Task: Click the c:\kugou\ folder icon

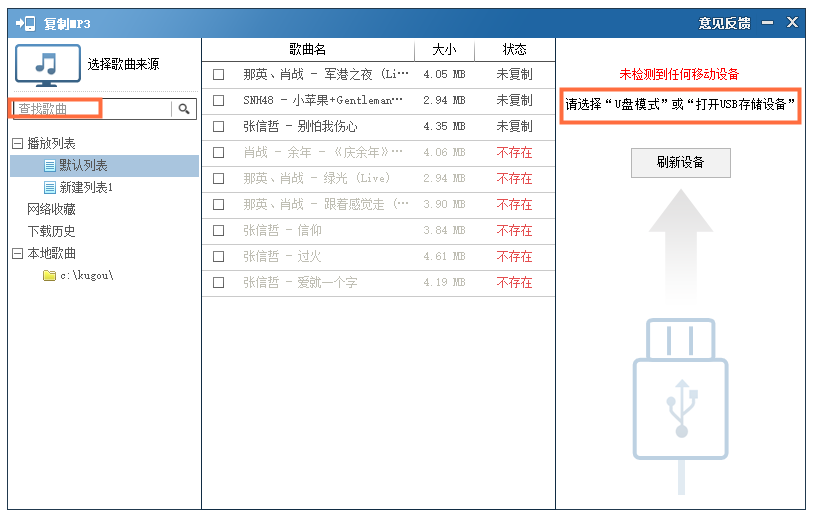Action: click(49, 275)
